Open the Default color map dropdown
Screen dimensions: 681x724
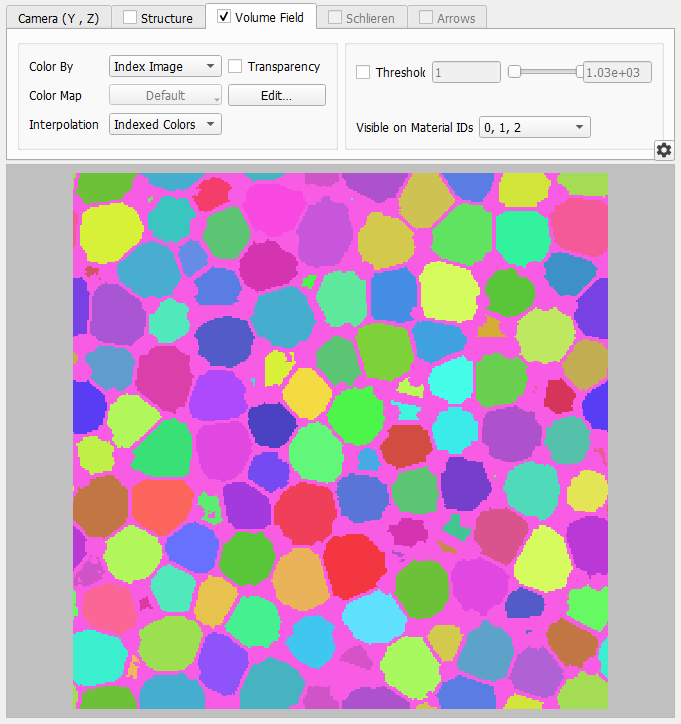(x=165, y=95)
